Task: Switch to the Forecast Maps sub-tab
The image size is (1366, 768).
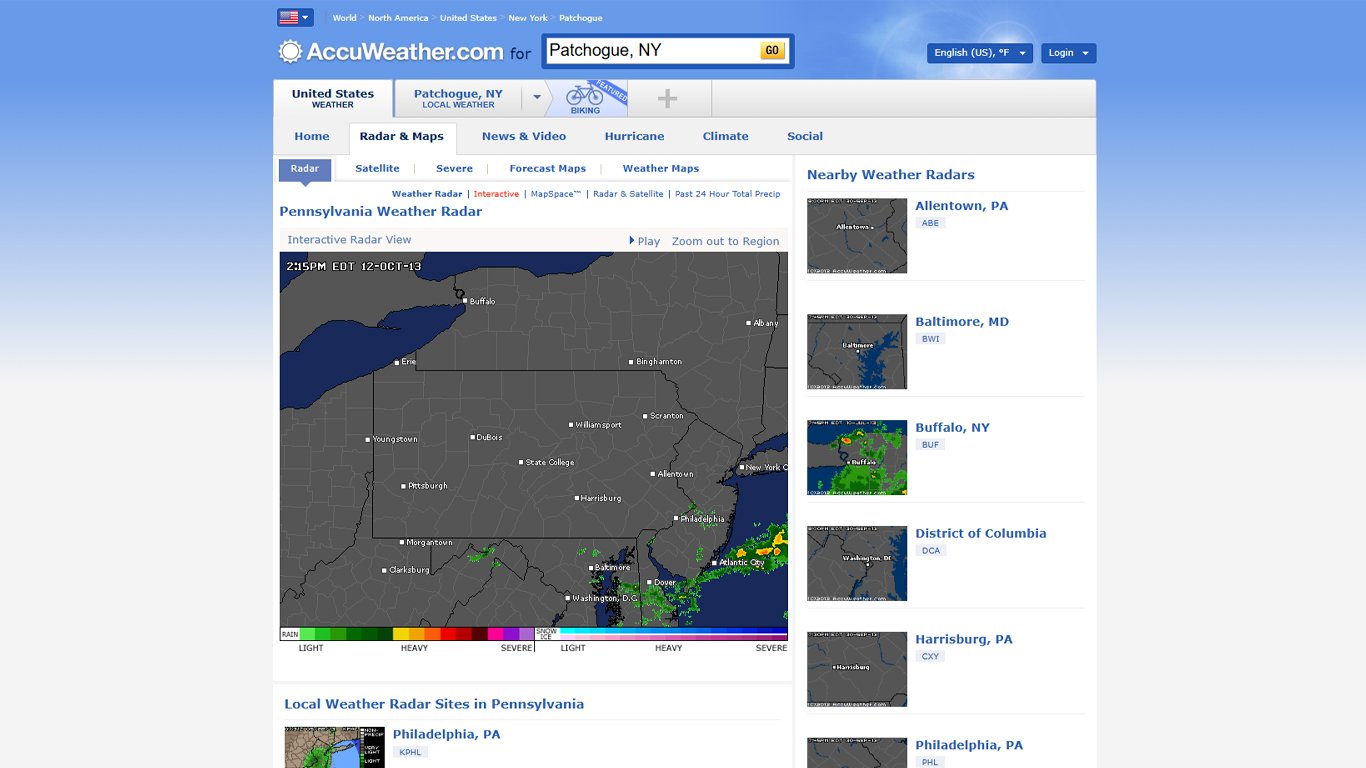Action: [547, 168]
